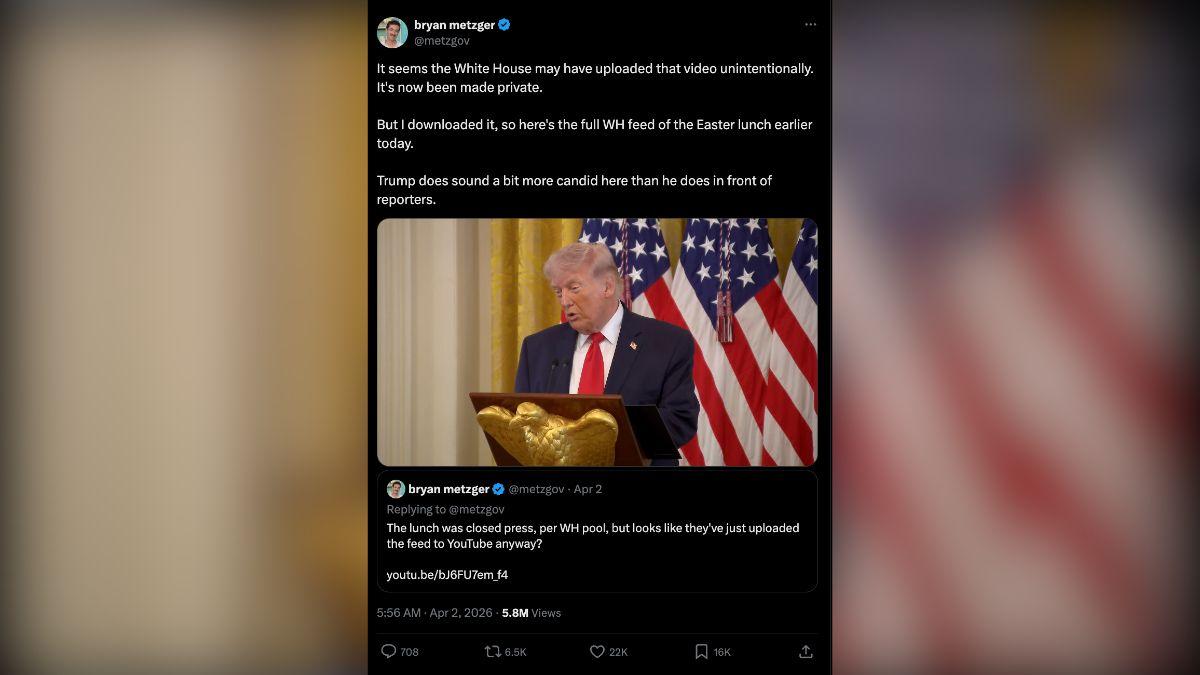This screenshot has height=675, width=1200.
Task: Click Replying to @metzgov in quoted tweet
Action: [445, 509]
